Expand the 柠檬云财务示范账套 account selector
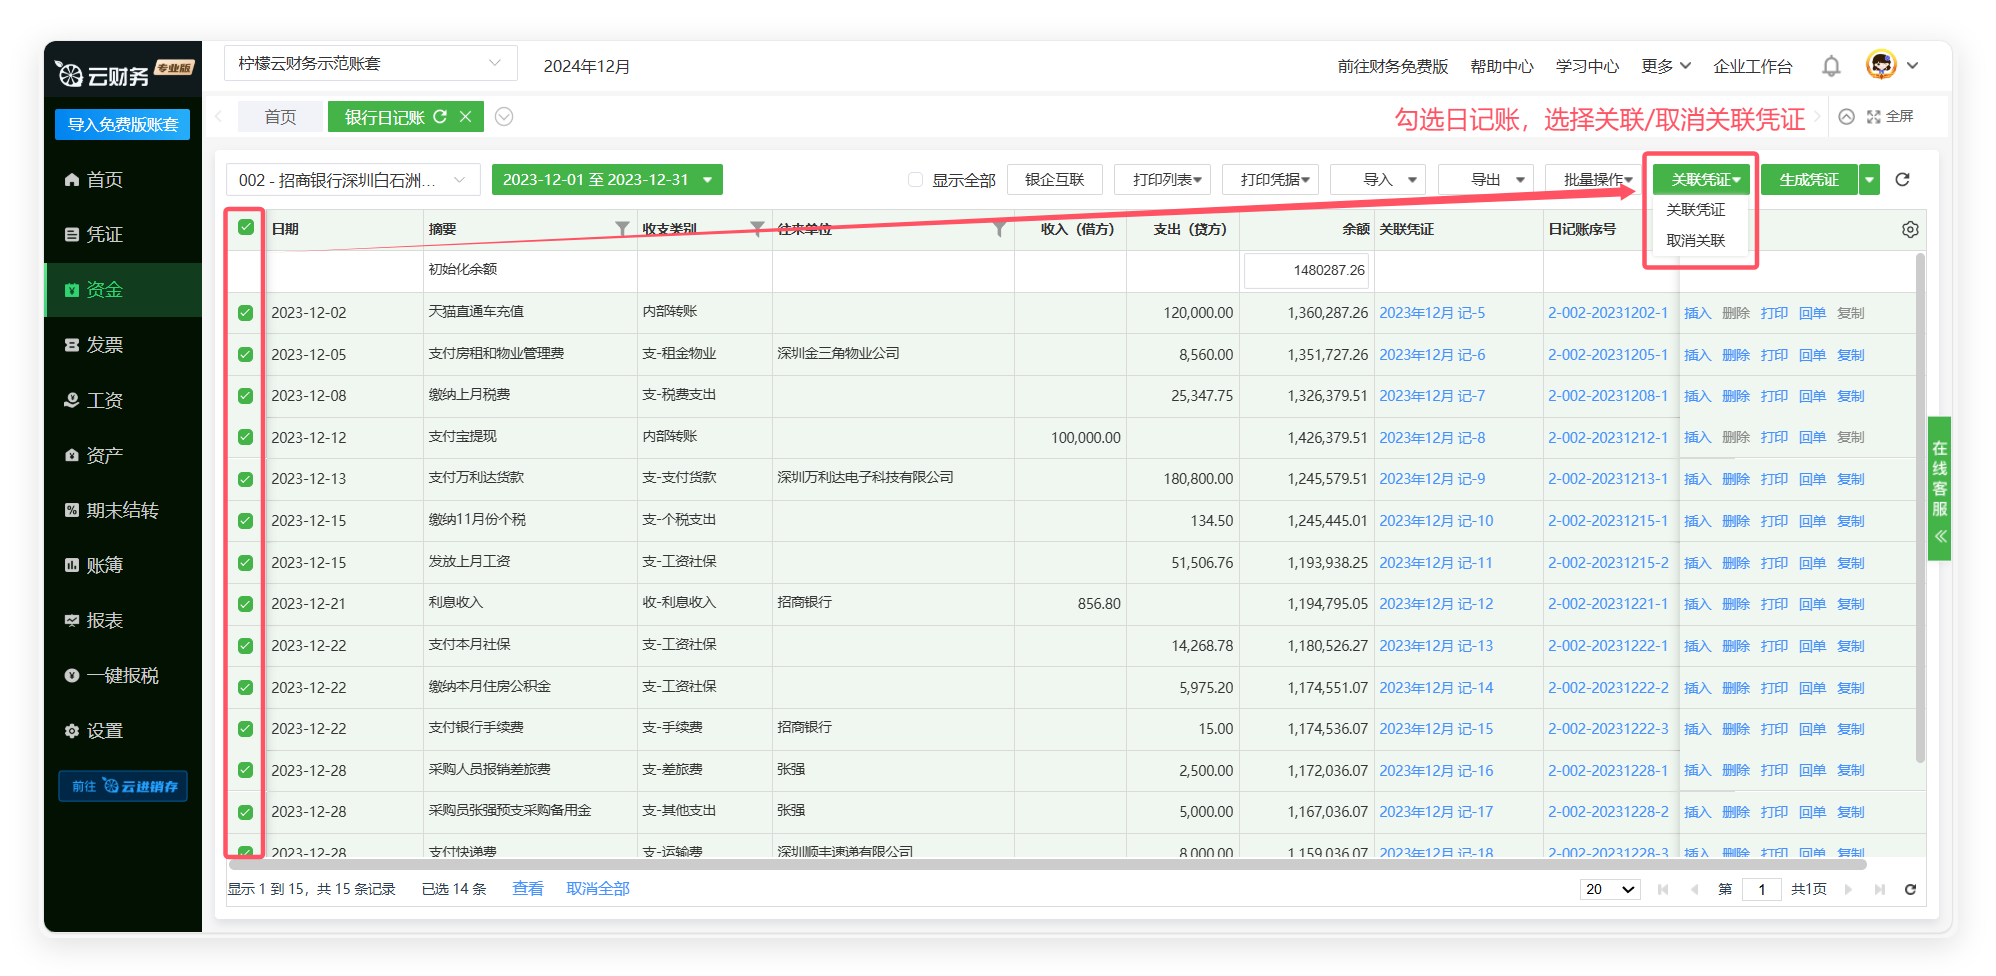Image resolution: width=1996 pixels, height=976 pixels. click(x=370, y=63)
